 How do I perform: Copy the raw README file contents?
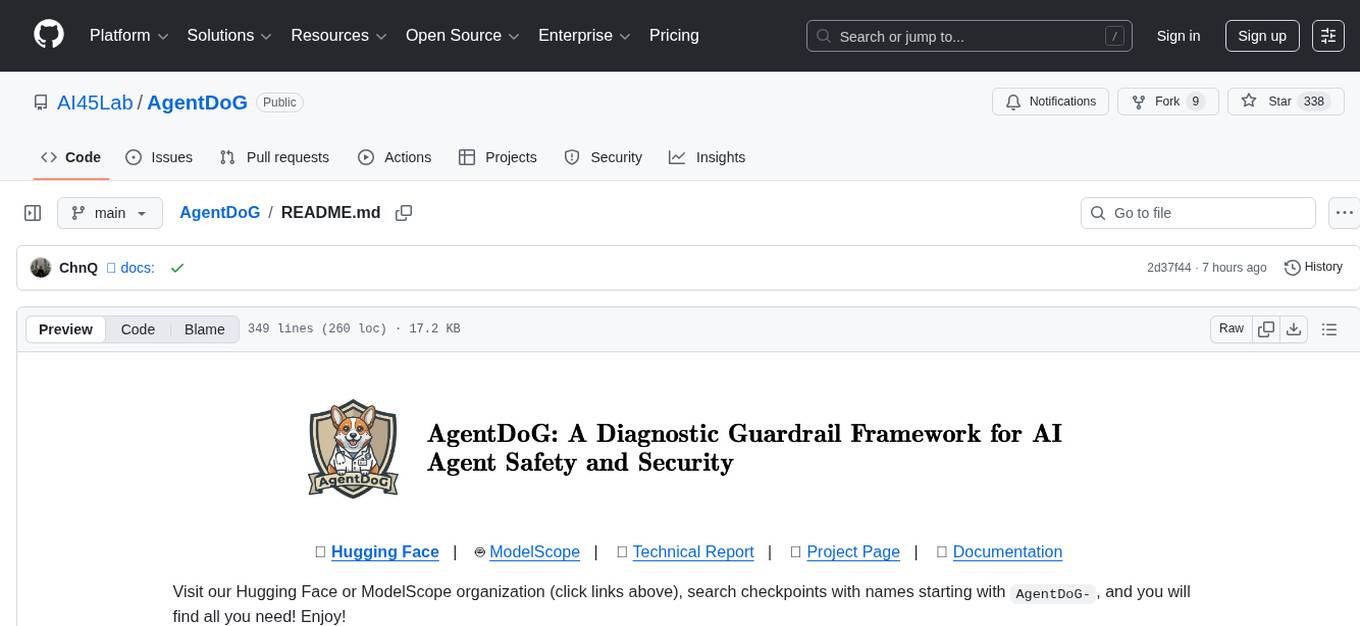[x=1266, y=328]
